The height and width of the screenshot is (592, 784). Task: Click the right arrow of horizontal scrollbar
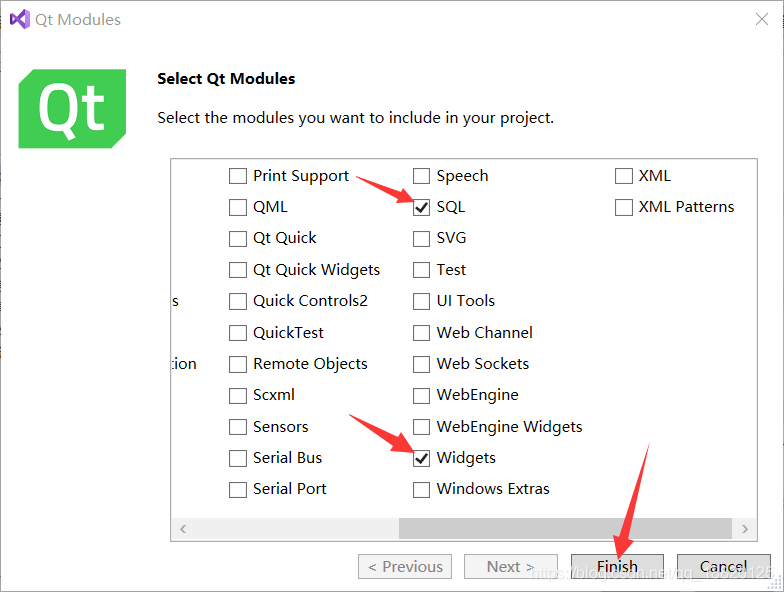click(745, 529)
